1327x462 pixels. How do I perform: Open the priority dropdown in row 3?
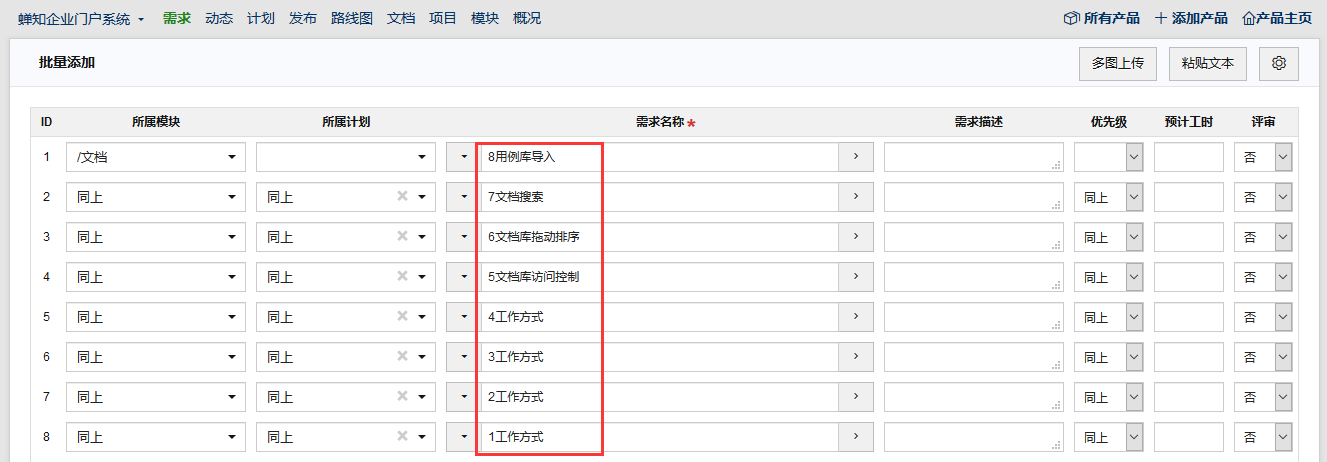[1133, 237]
